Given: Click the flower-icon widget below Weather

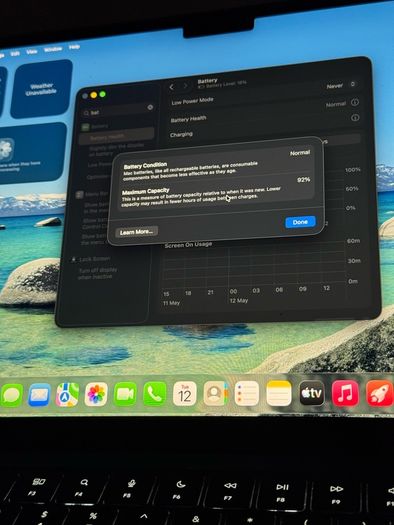Looking at the screenshot, I should (x=33, y=153).
